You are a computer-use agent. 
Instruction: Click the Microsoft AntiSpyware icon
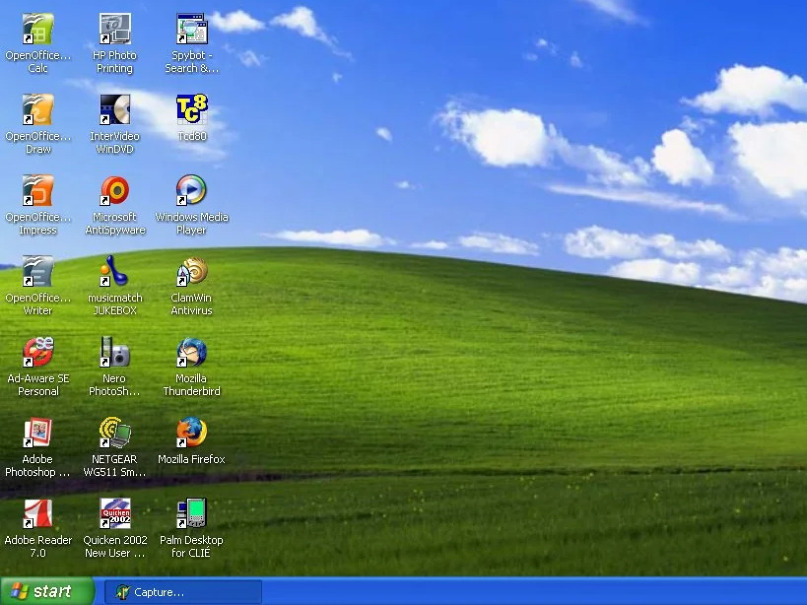115,191
